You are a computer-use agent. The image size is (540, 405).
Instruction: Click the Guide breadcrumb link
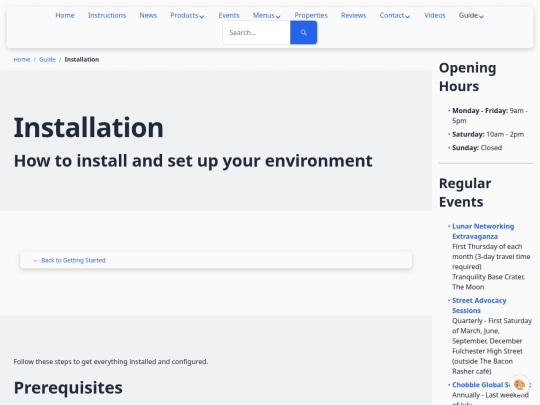point(47,59)
